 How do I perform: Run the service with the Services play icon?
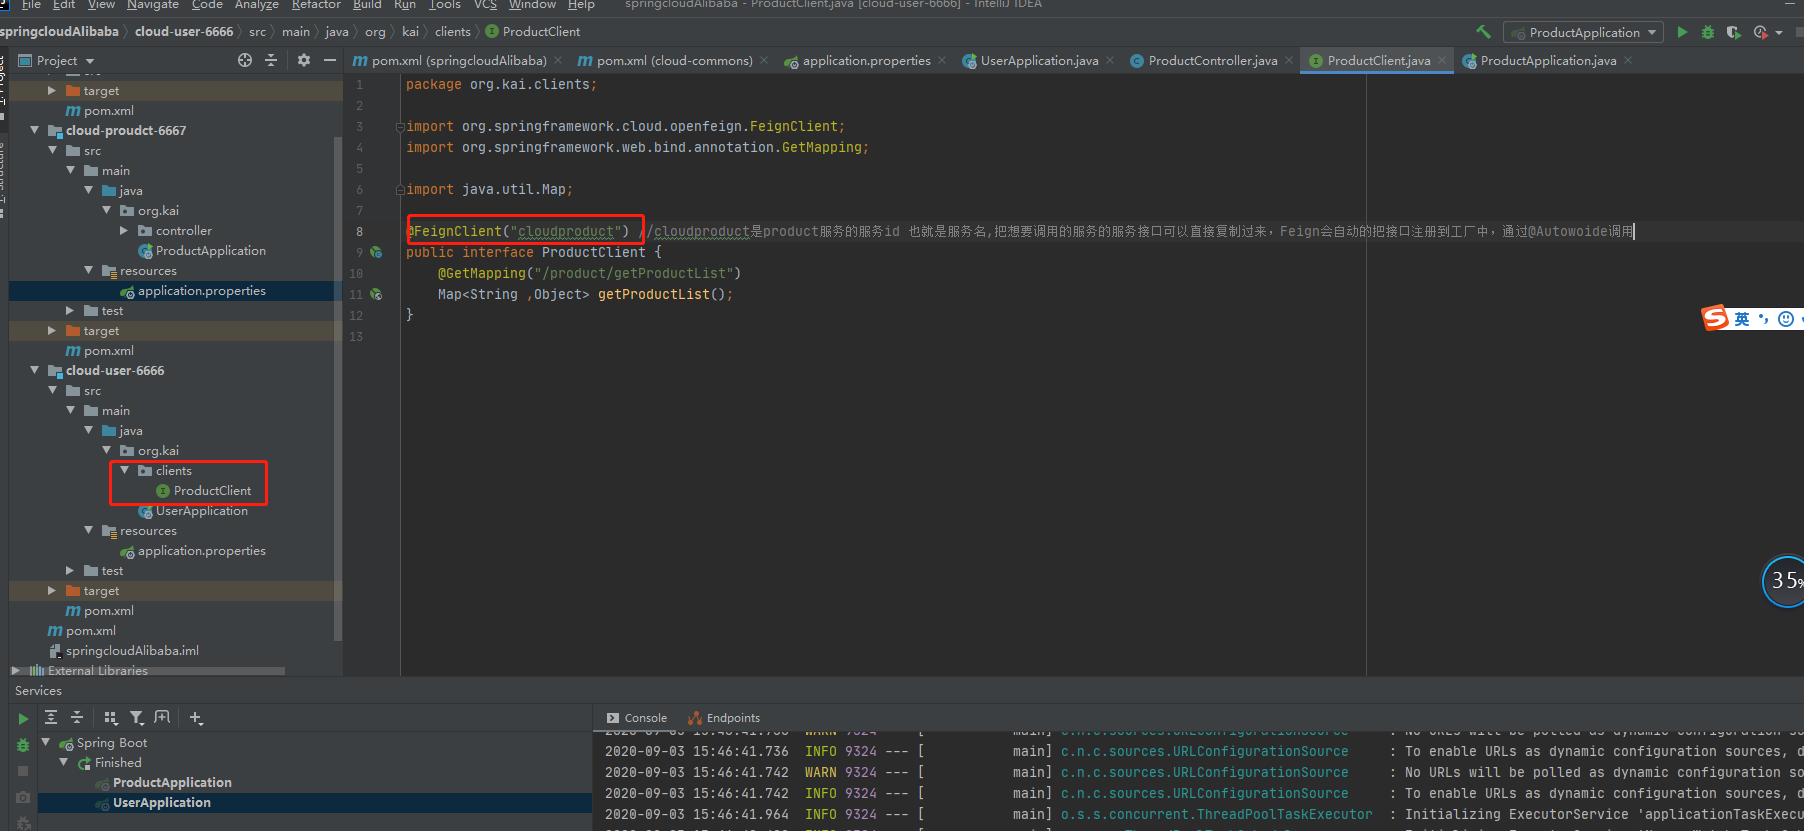pyautogui.click(x=23, y=718)
